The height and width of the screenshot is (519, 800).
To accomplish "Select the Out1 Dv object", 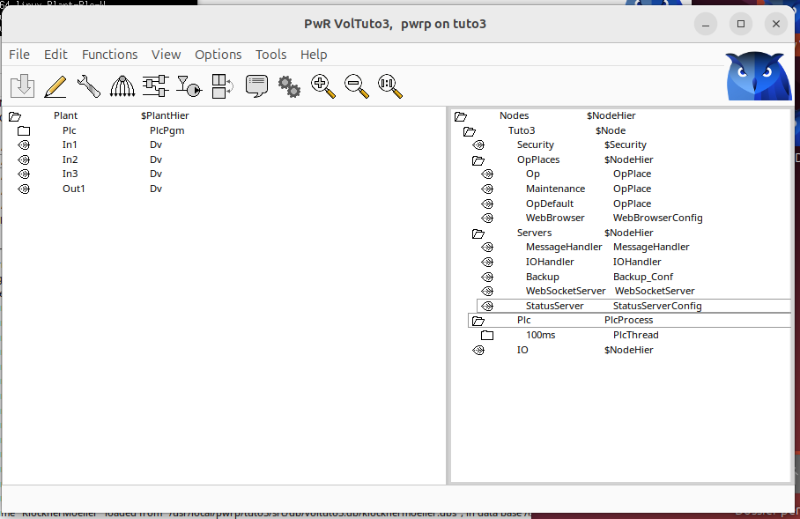I will tap(74, 189).
